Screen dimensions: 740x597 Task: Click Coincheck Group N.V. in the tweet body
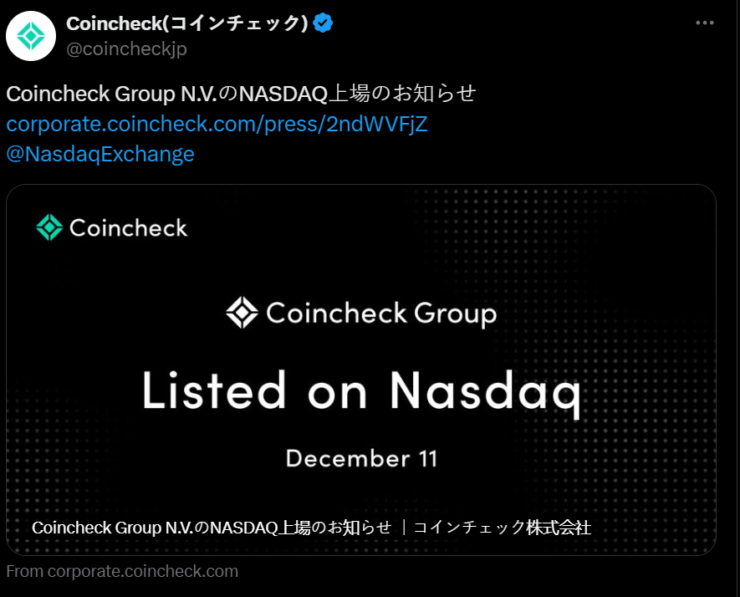(111, 94)
